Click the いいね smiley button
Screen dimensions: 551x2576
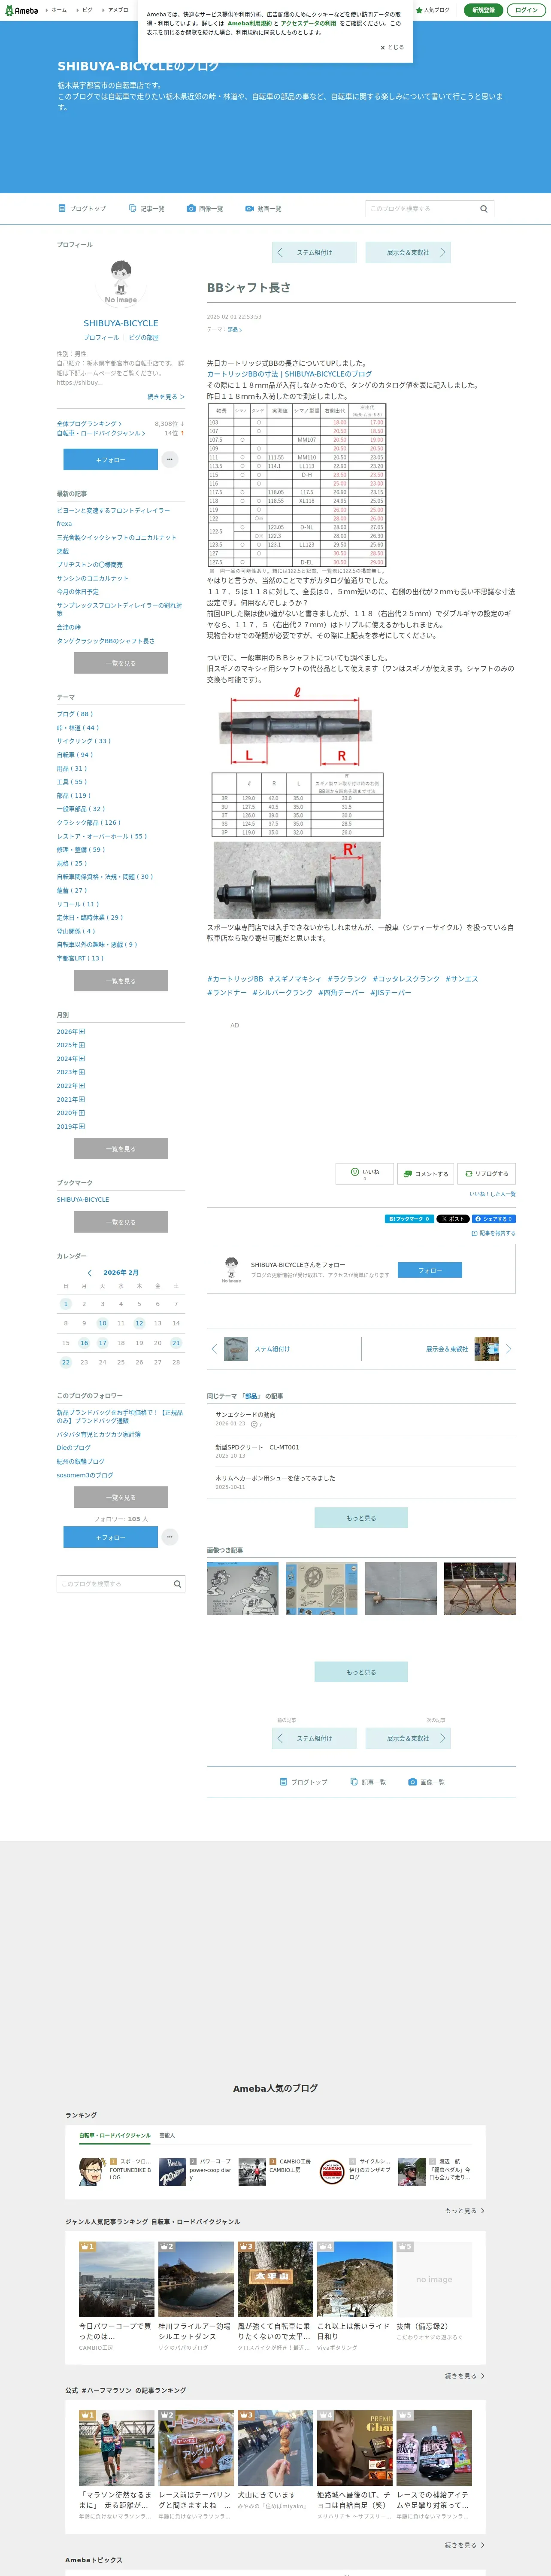(364, 1173)
